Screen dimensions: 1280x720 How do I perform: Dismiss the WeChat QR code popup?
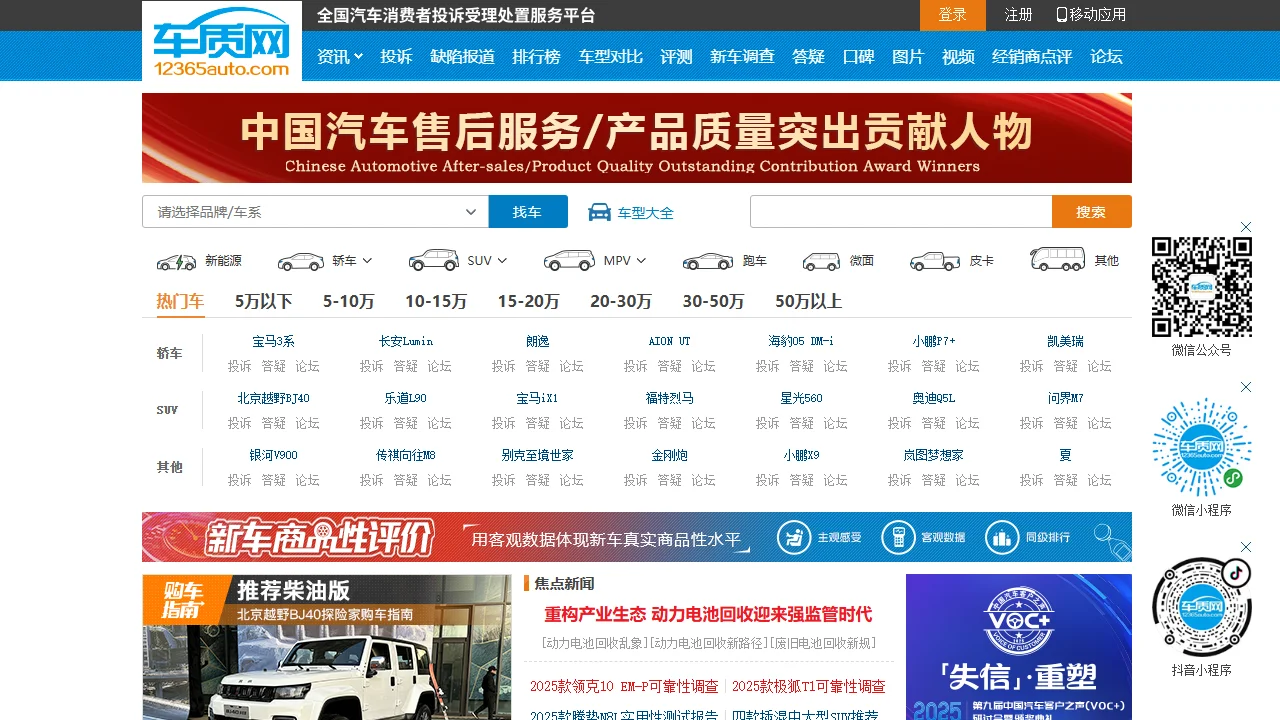1245,227
